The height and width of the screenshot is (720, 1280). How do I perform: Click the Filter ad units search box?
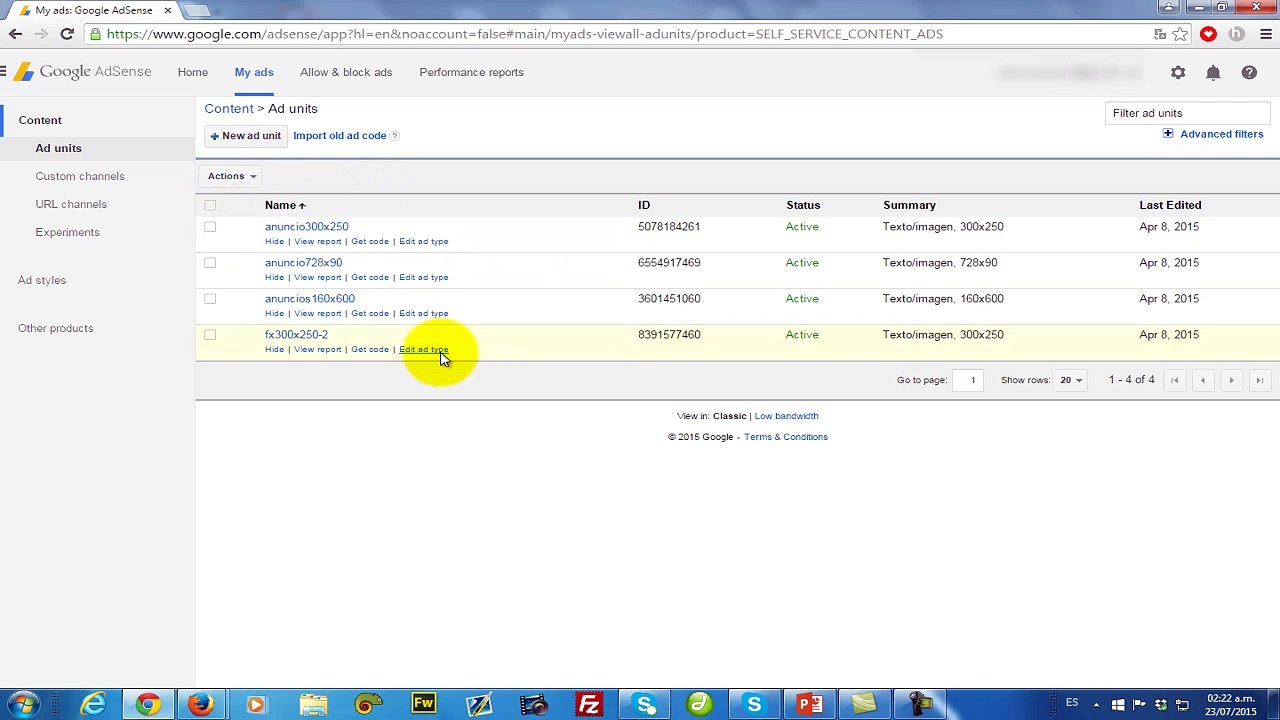pos(1187,113)
